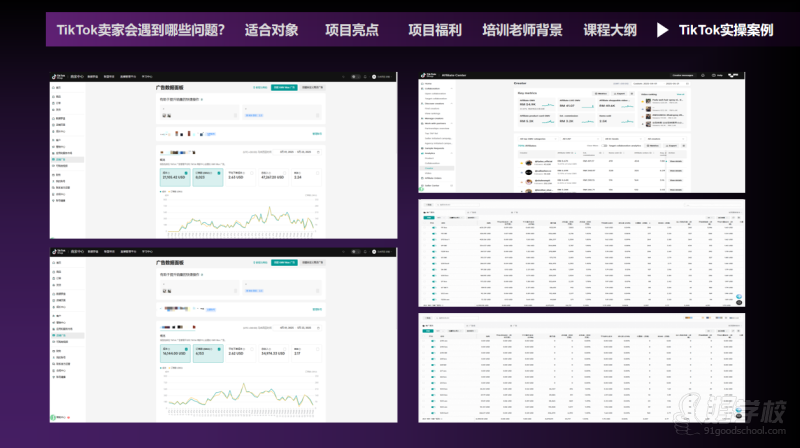Select the 项目亮点 tab
The height and width of the screenshot is (448, 800).
(x=352, y=30)
